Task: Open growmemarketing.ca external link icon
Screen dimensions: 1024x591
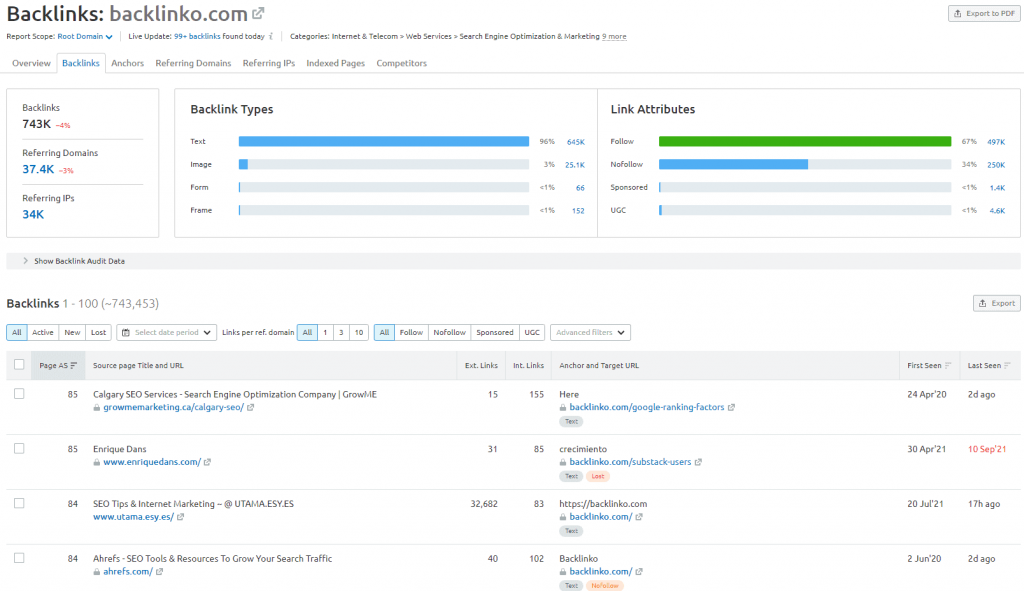Action: tap(250, 407)
